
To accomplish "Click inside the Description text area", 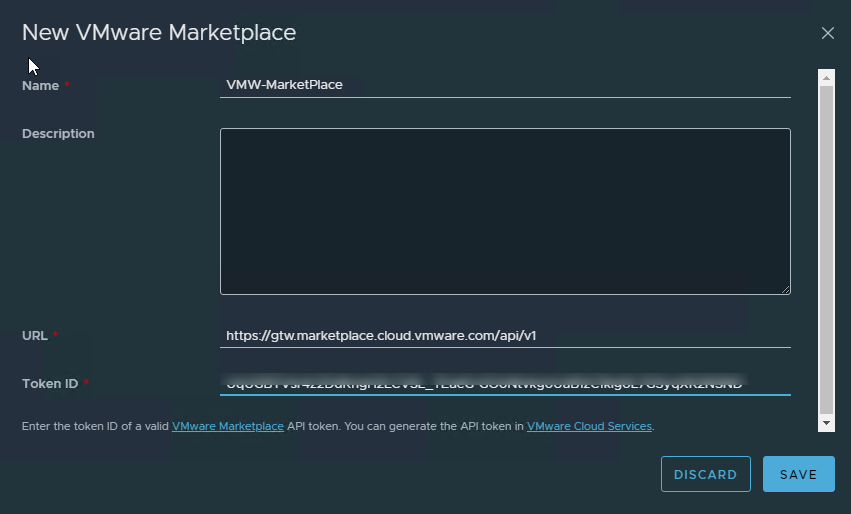I will (x=505, y=211).
